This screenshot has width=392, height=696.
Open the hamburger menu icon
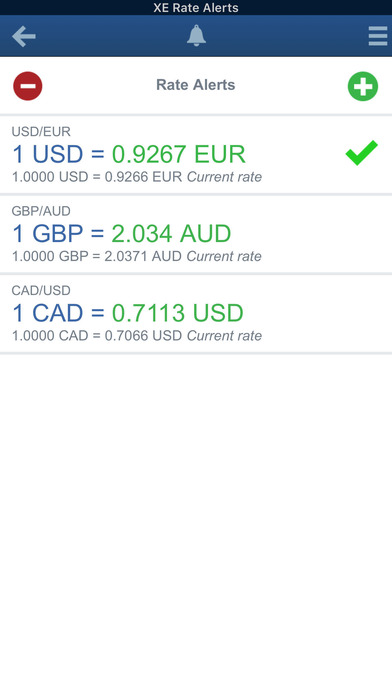(x=378, y=36)
